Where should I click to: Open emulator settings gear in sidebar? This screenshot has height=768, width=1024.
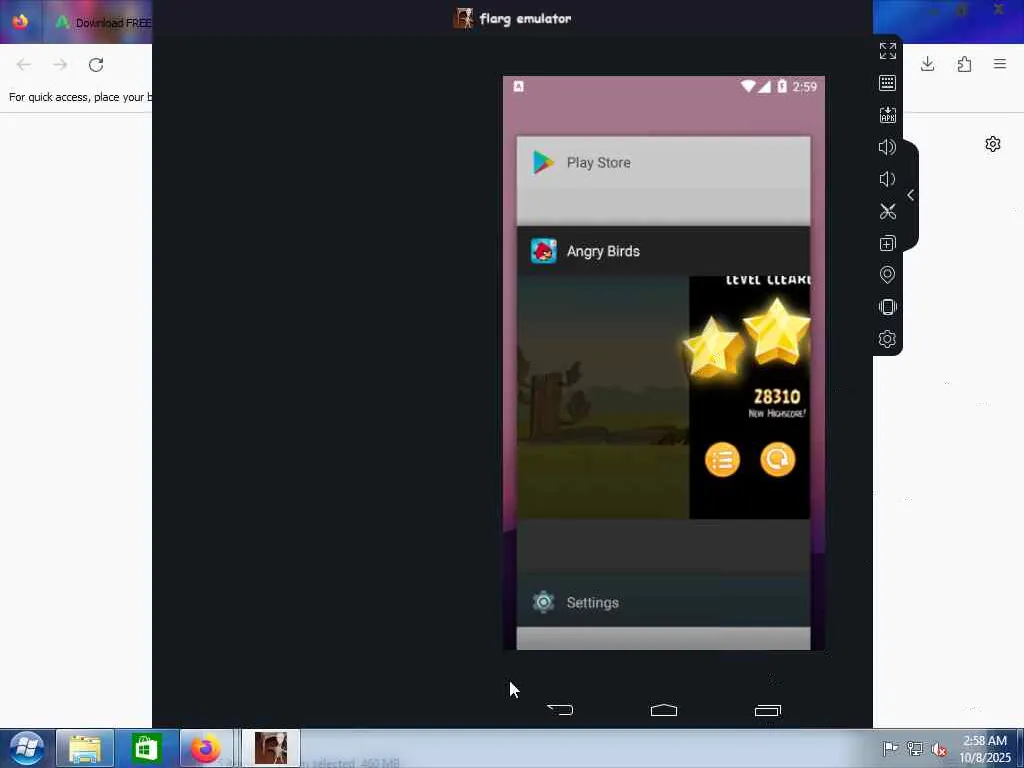point(887,339)
